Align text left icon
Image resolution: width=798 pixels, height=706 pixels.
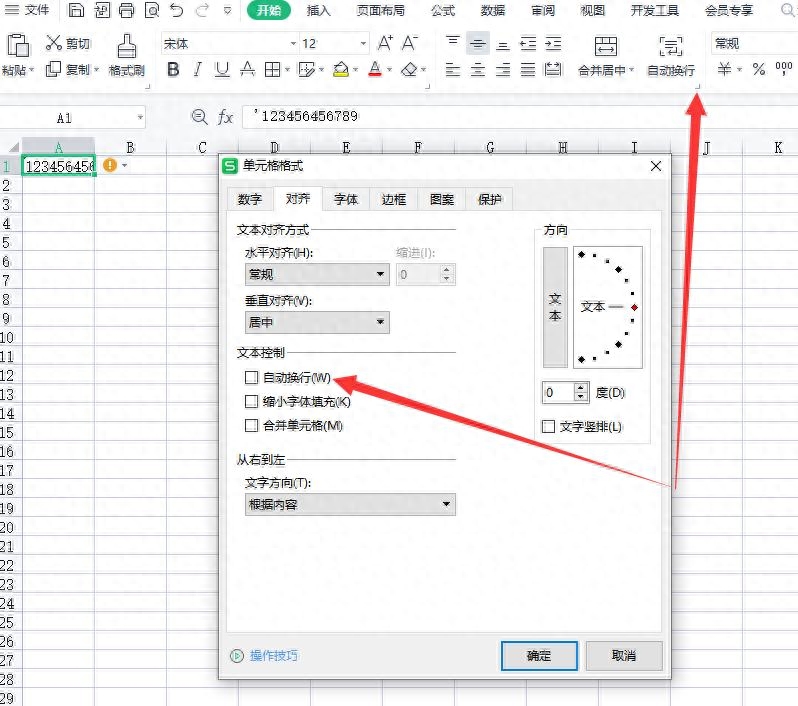(452, 69)
